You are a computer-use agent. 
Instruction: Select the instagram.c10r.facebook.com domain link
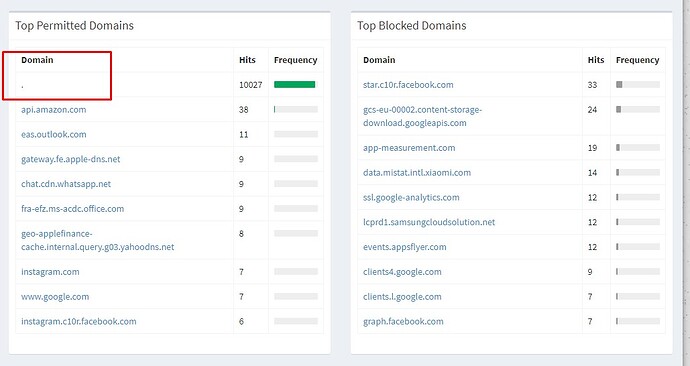[x=79, y=321]
